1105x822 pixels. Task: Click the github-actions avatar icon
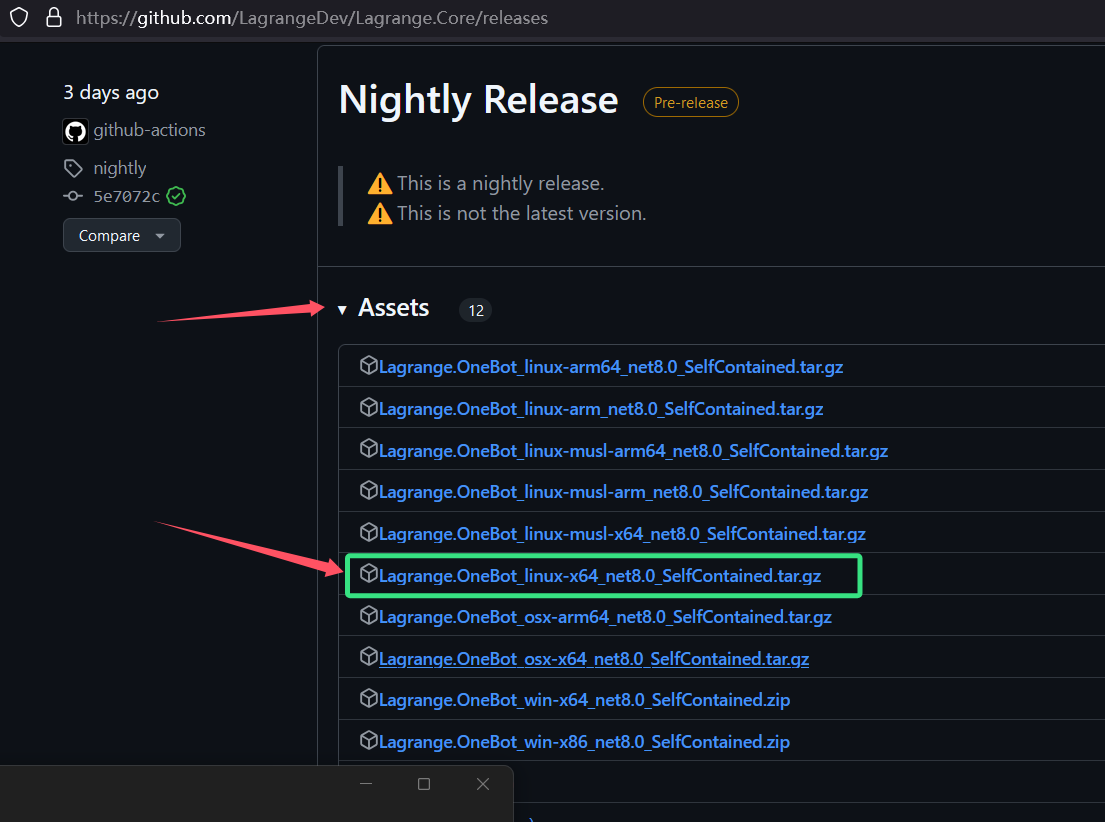pyautogui.click(x=75, y=131)
